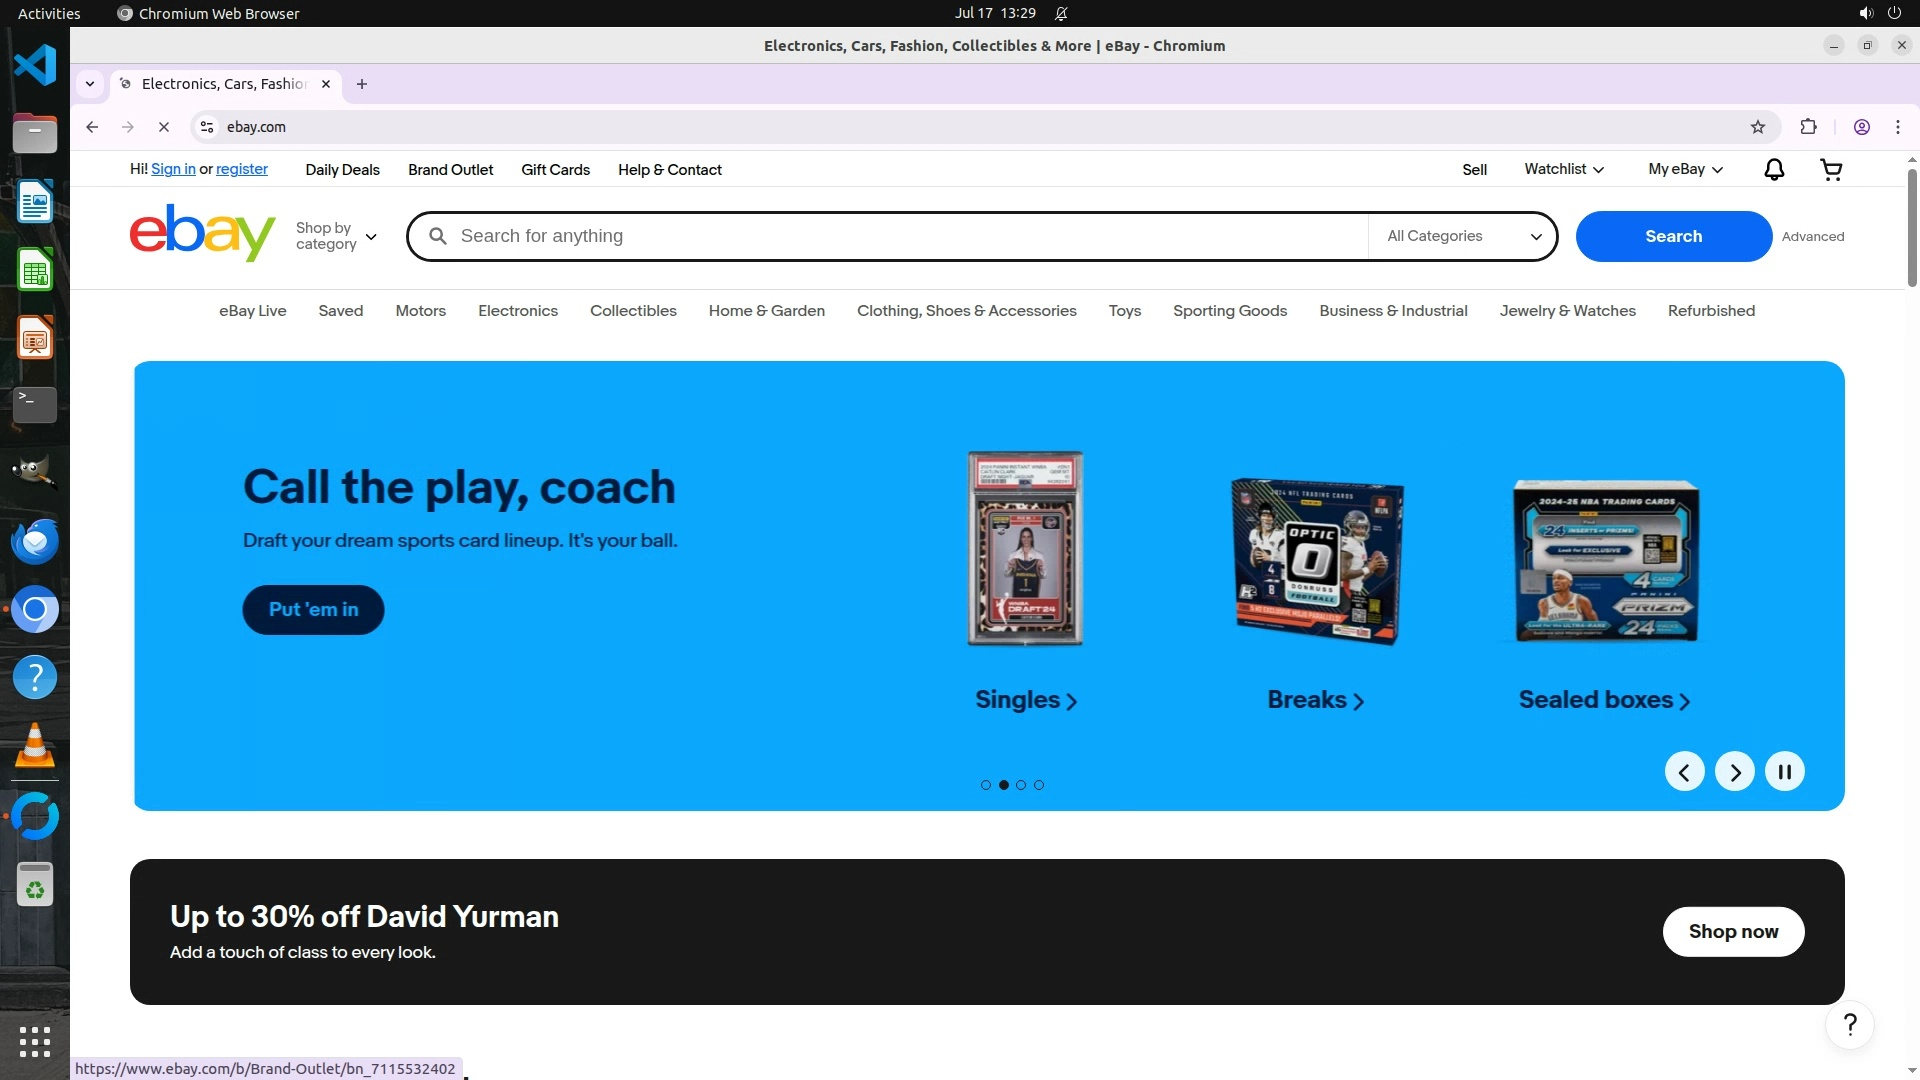Click the eBay logo

click(202, 234)
